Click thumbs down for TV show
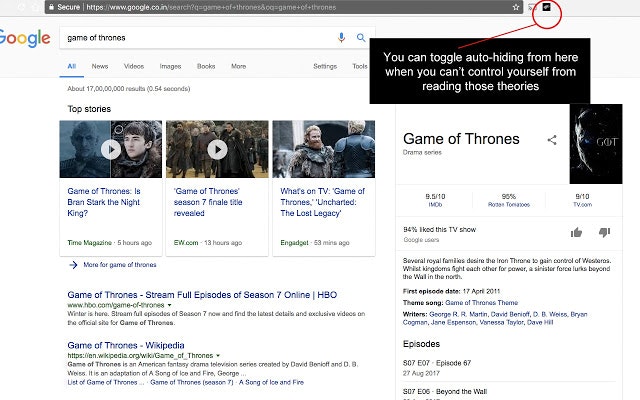The image size is (640, 400). 604,232
